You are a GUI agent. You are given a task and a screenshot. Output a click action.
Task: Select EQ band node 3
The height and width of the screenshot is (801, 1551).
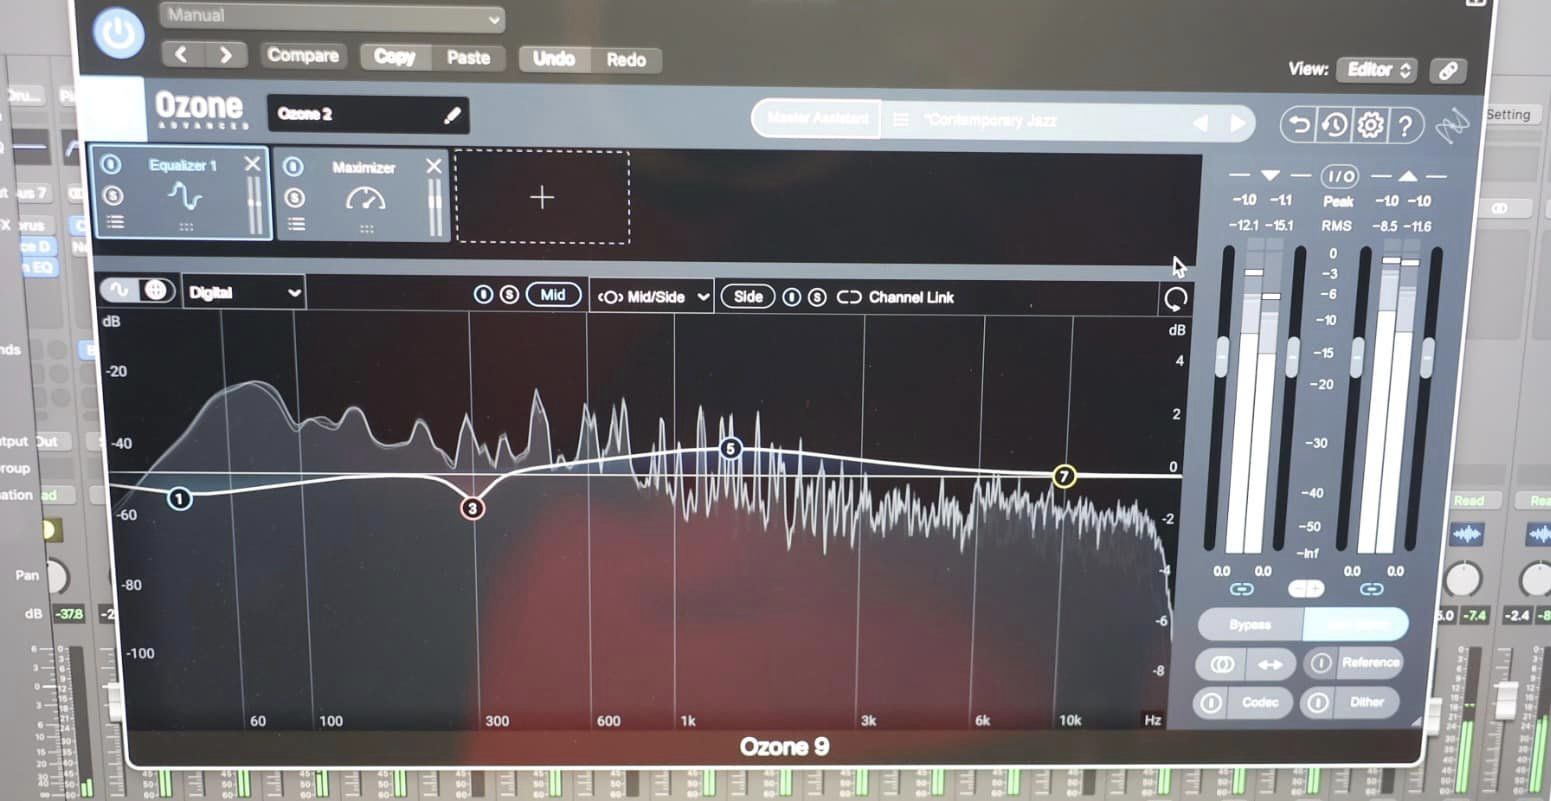click(472, 508)
